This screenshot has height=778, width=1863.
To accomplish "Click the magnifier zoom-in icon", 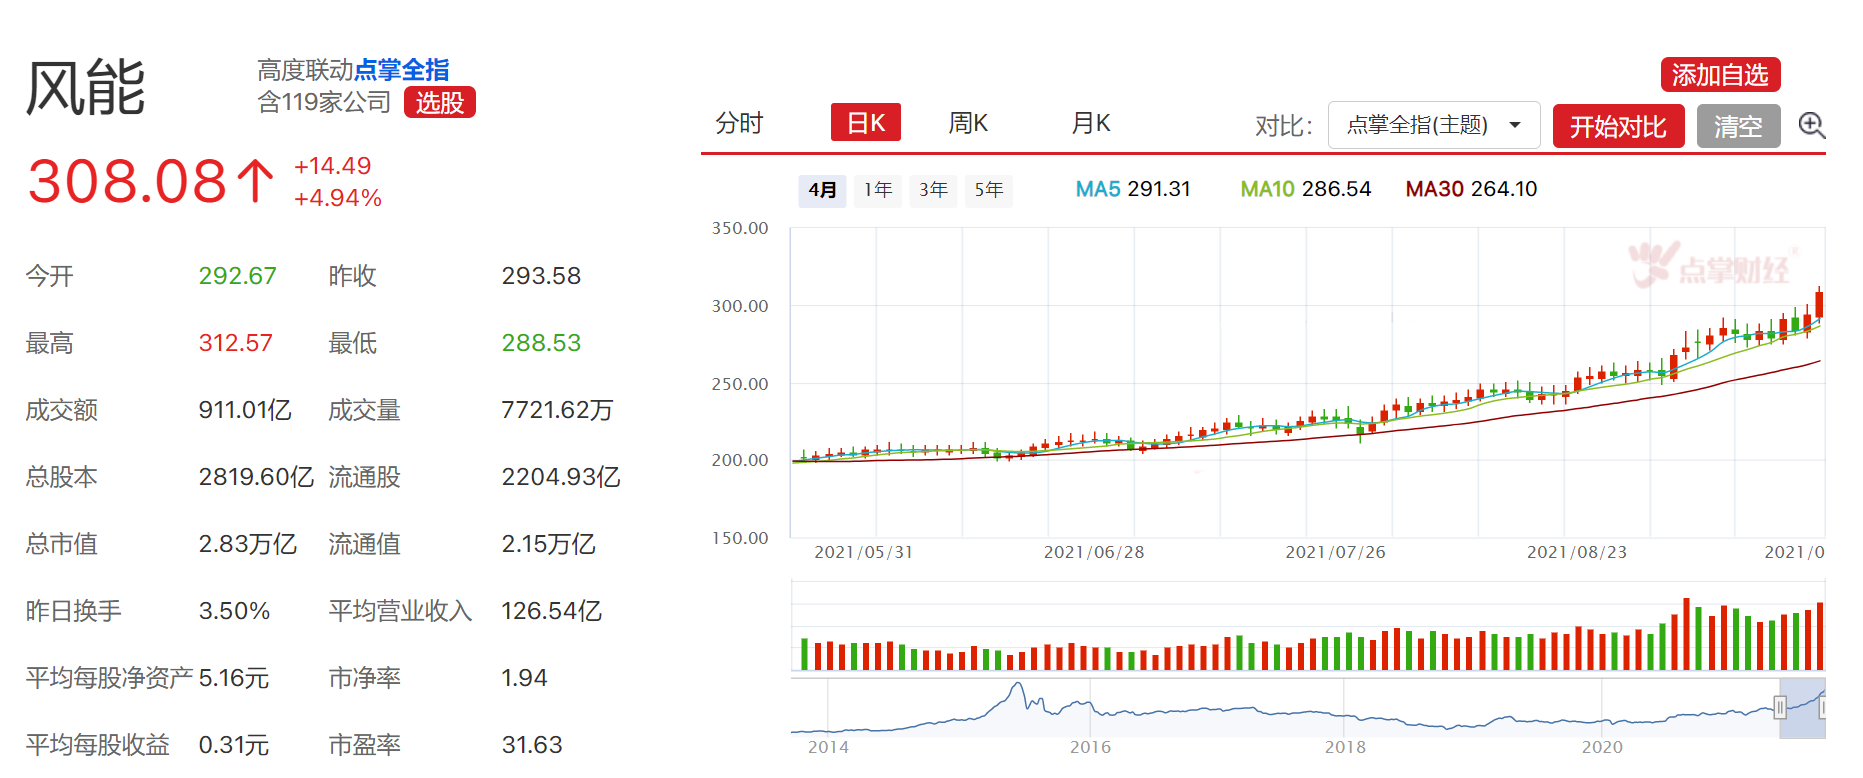I will point(1811,125).
